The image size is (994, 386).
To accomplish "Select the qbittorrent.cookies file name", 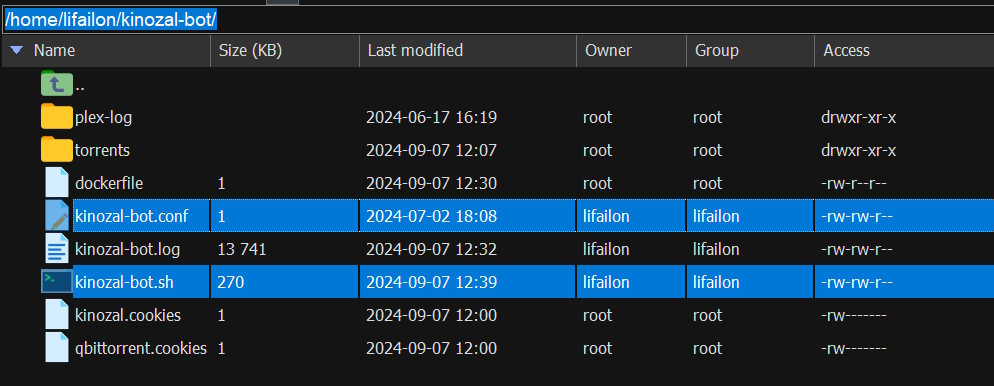I will coord(141,348).
